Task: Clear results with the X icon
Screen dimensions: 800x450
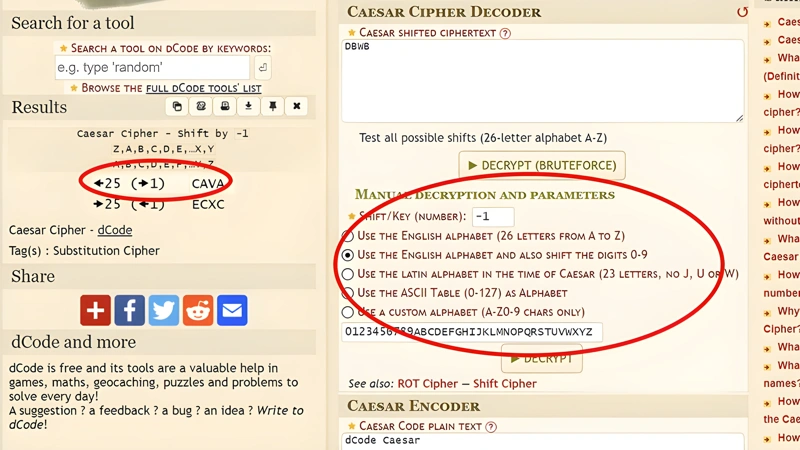Action: coord(296,106)
